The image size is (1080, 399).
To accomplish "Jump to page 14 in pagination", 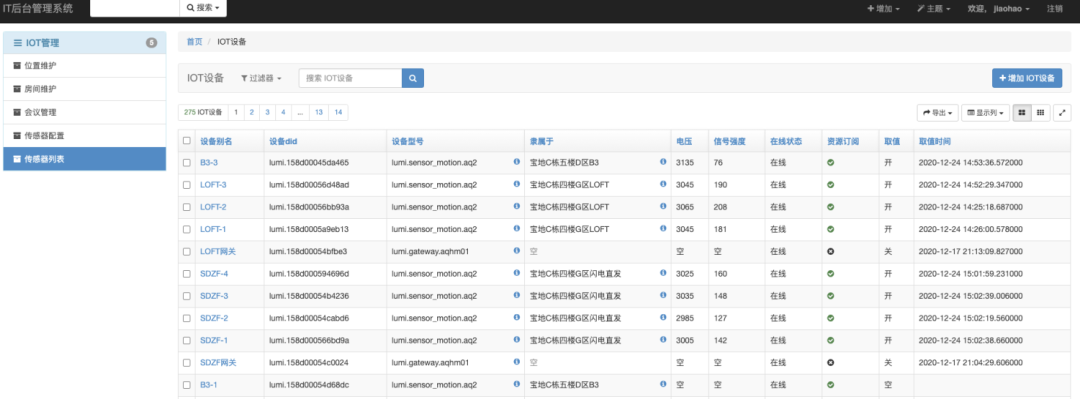I will click(x=338, y=112).
